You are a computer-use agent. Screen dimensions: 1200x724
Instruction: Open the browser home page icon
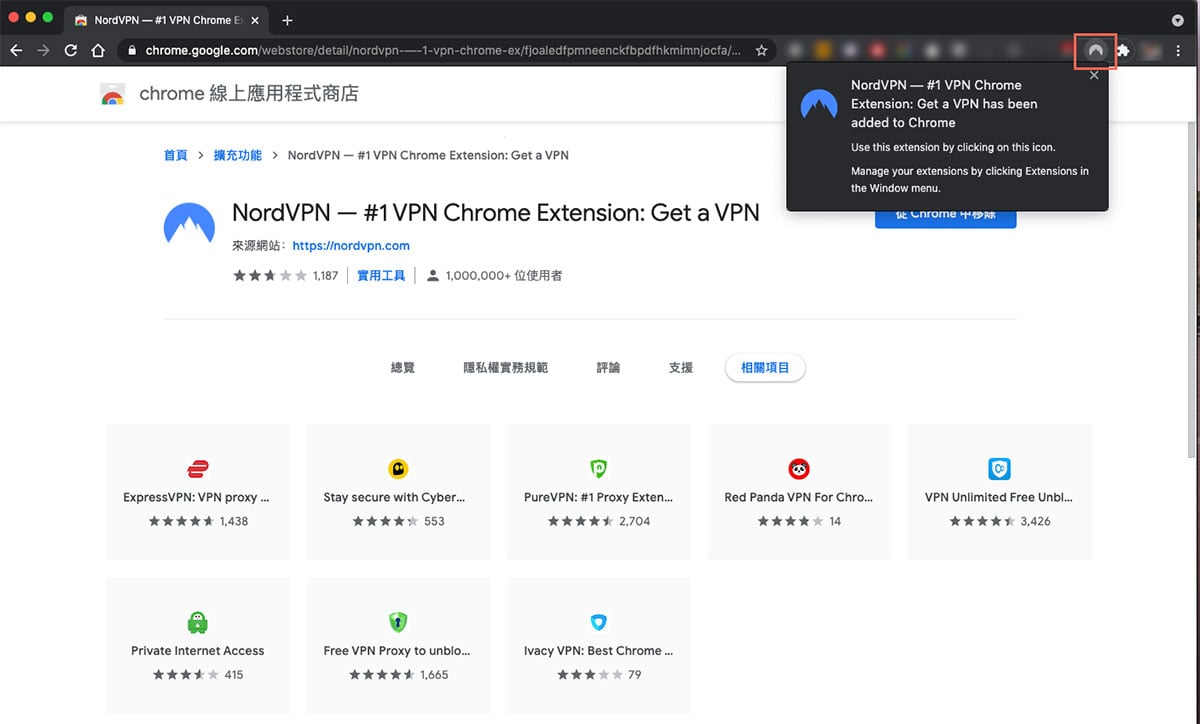pyautogui.click(x=98, y=50)
